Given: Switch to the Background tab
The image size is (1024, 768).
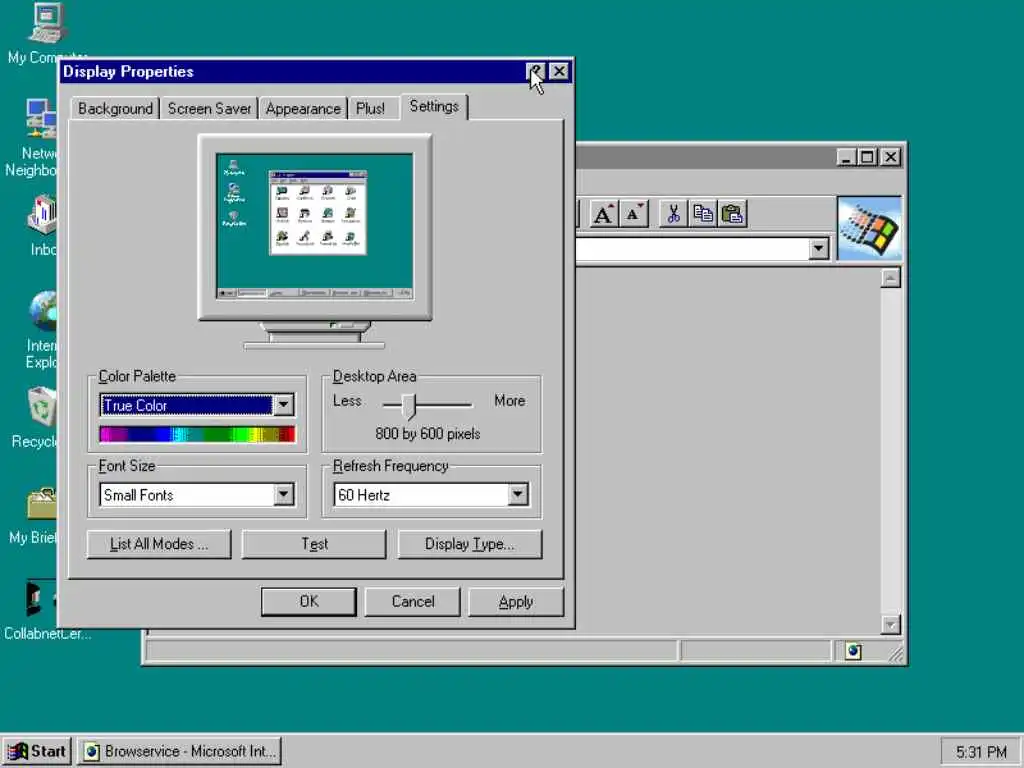Looking at the screenshot, I should [115, 108].
